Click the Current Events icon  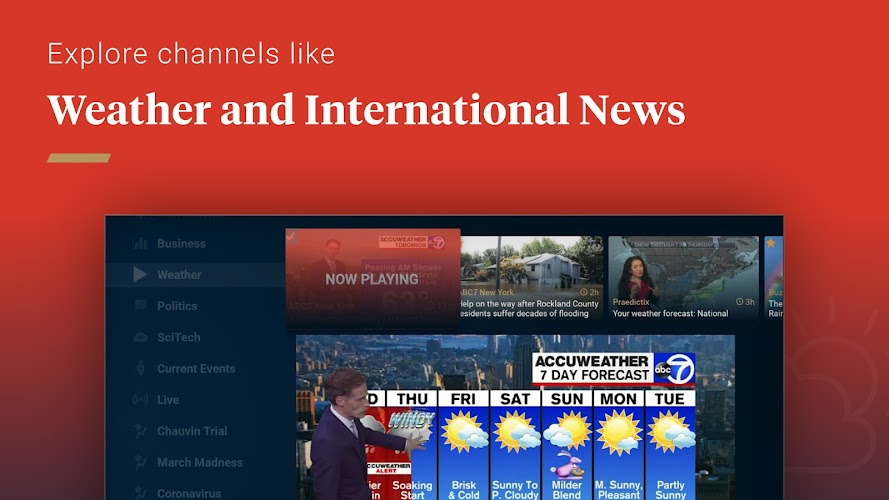pos(140,369)
